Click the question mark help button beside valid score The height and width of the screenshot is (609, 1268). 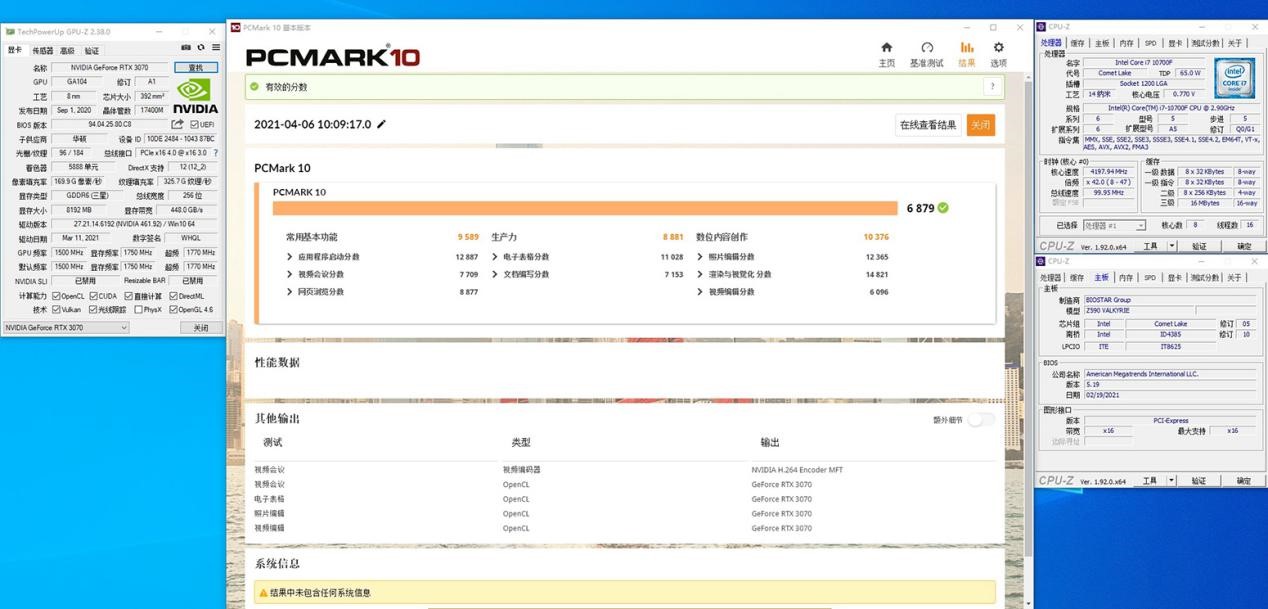992,87
